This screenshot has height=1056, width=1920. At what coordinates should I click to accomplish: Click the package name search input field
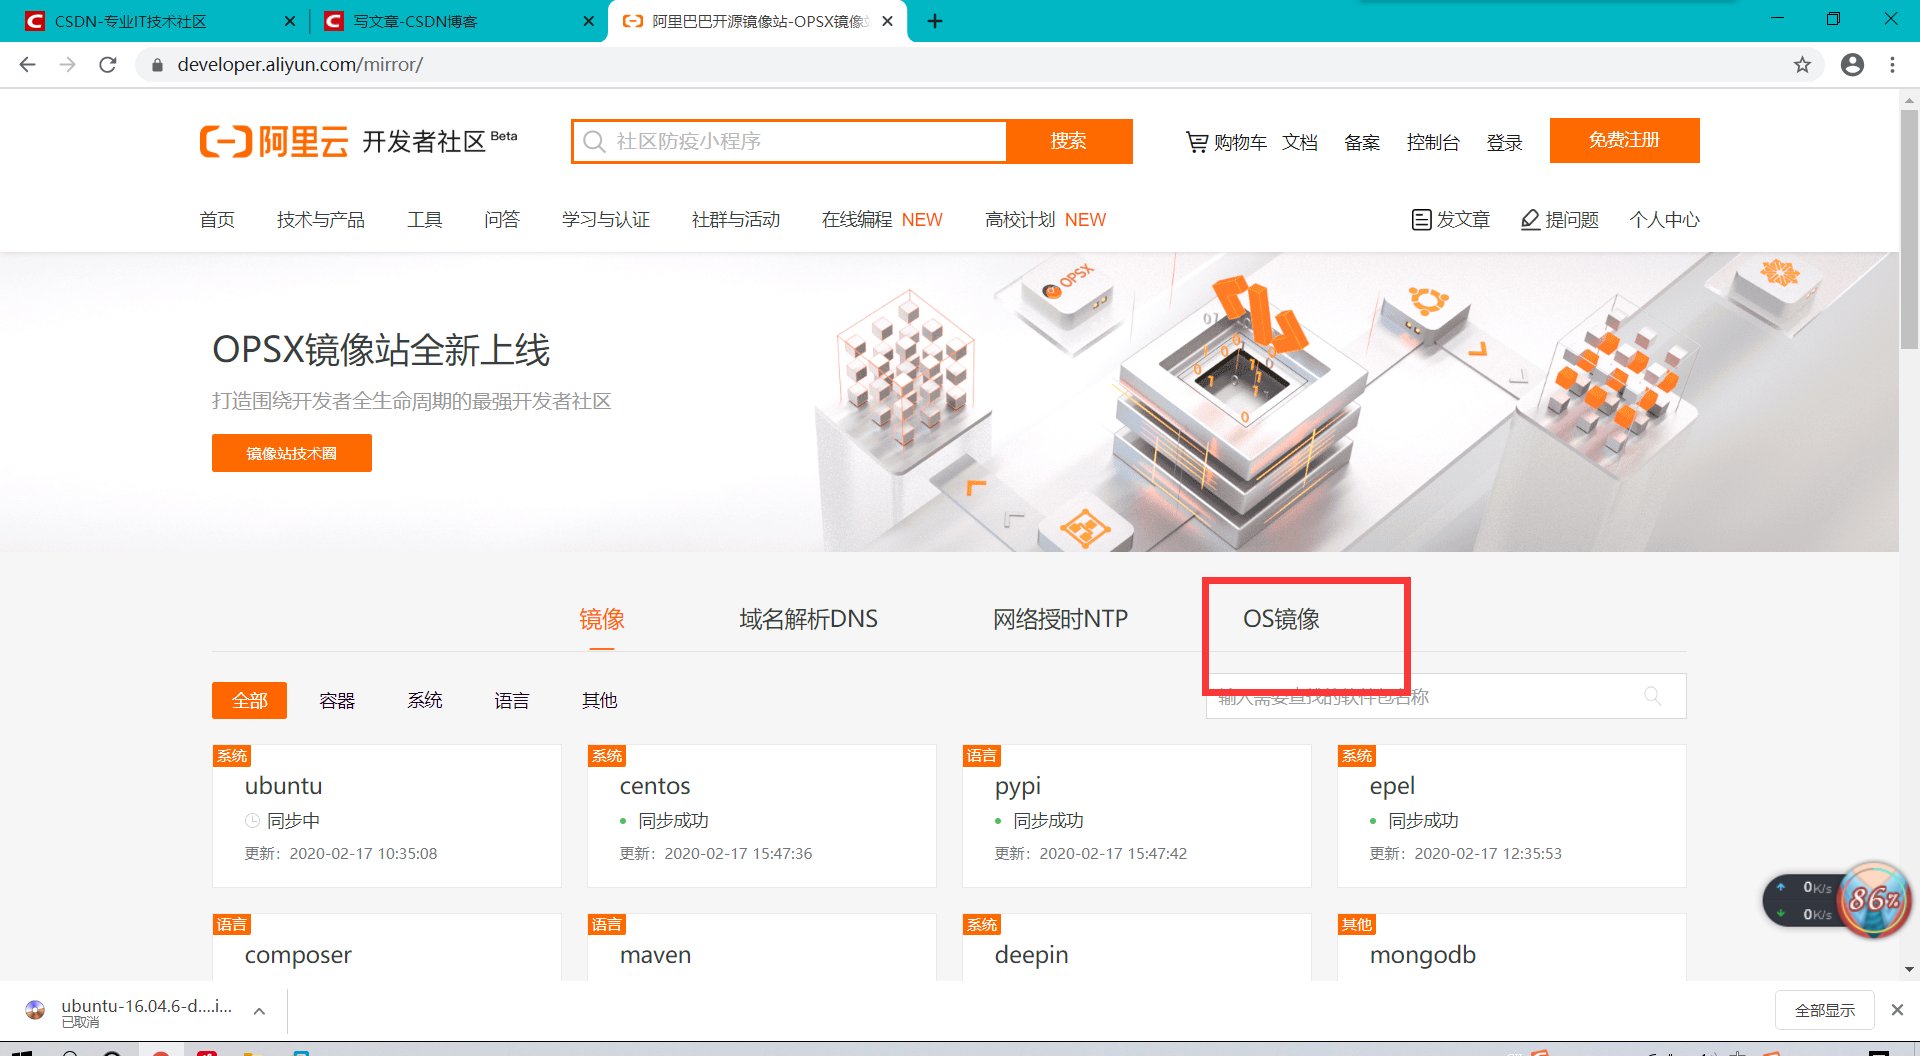click(1420, 696)
